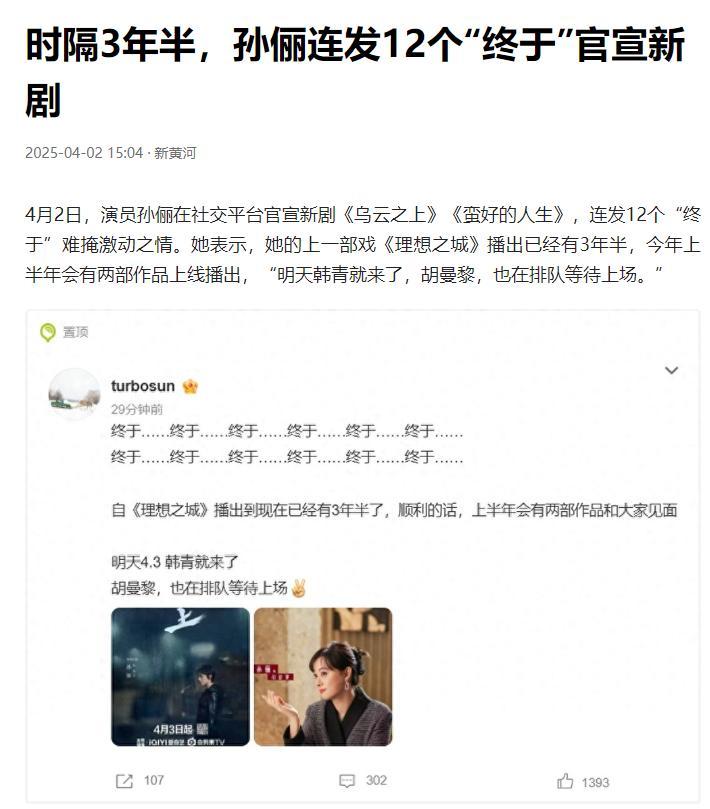Click the 1393 like count
Screen dimensions: 710x809
tap(595, 783)
